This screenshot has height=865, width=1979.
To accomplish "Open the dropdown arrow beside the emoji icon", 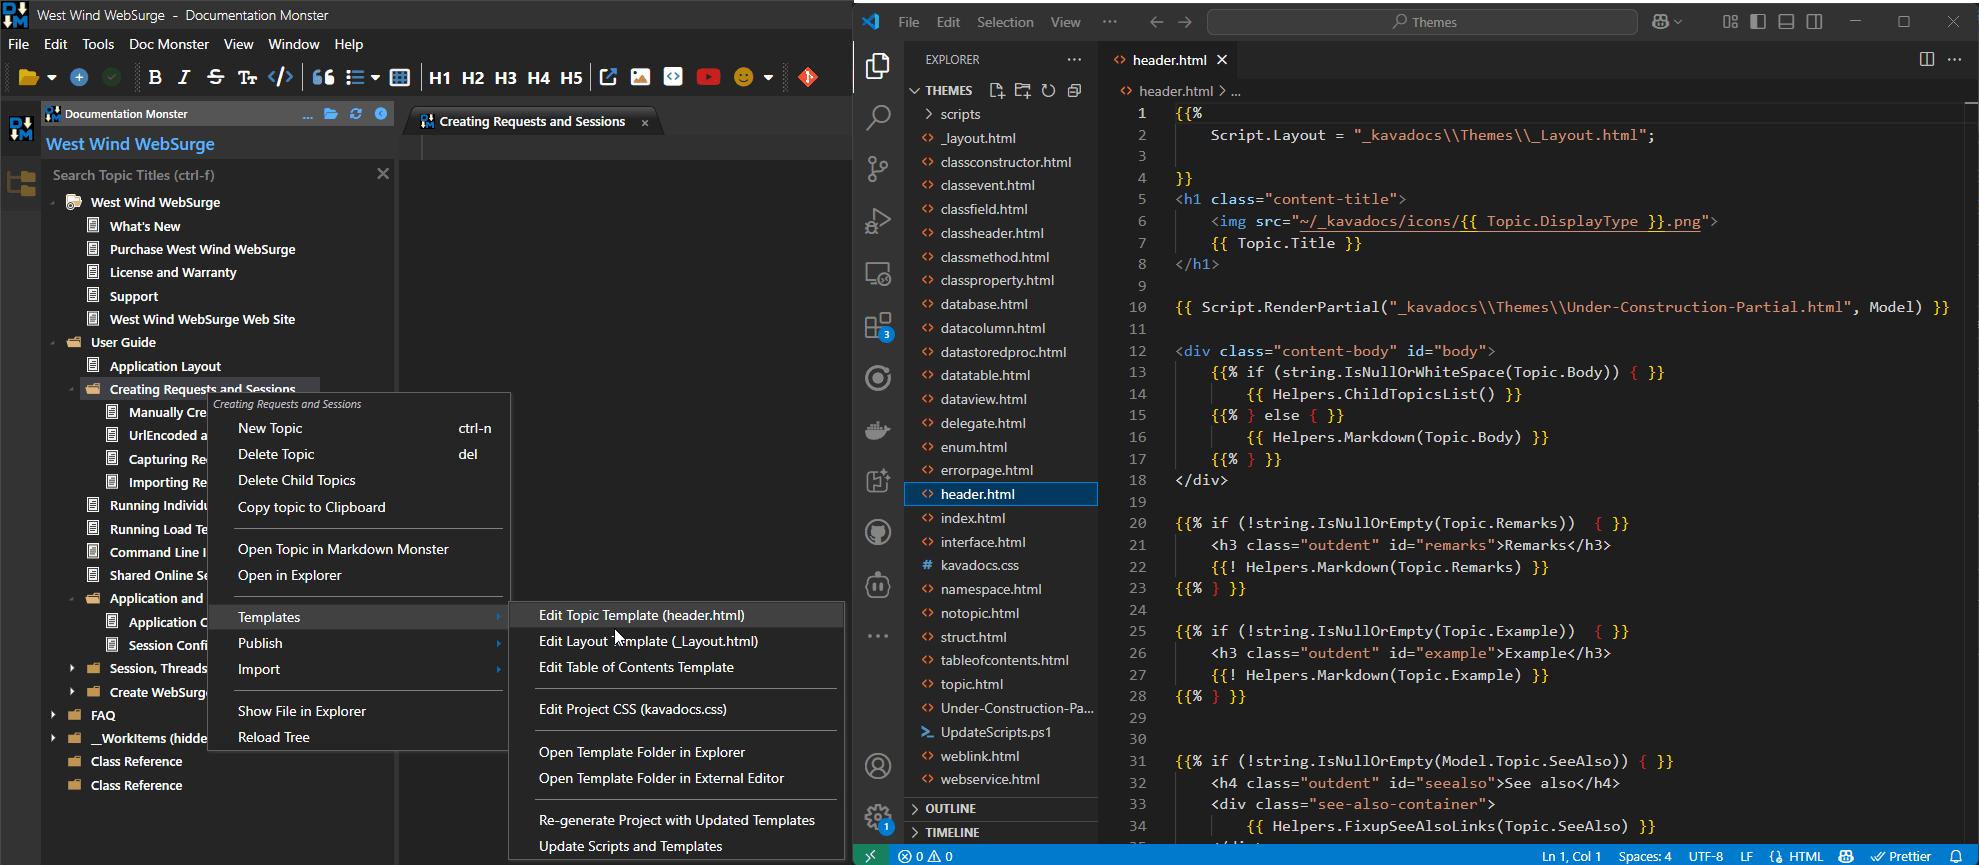I will pos(769,77).
